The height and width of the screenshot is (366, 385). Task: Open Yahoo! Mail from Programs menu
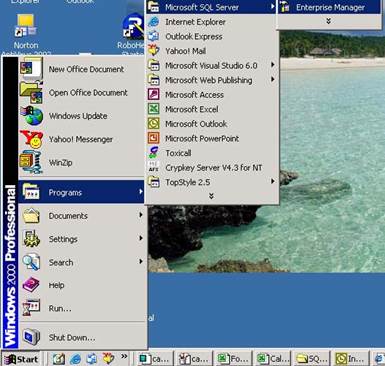coord(212,51)
